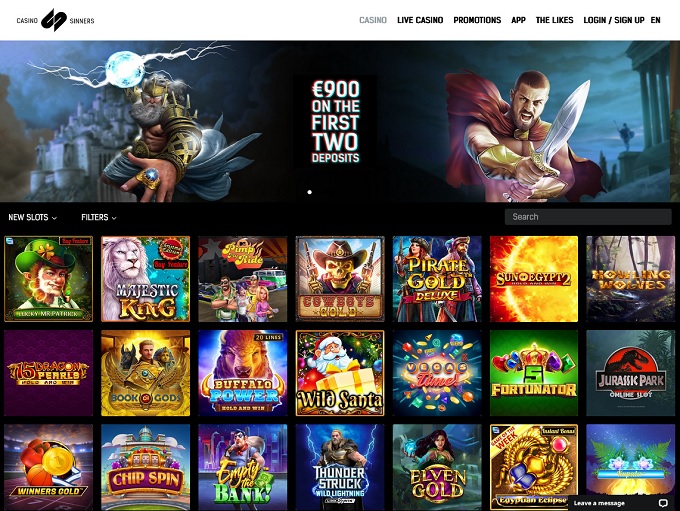The height and width of the screenshot is (511, 680).
Task: Focus the game Search field
Action: coord(588,216)
